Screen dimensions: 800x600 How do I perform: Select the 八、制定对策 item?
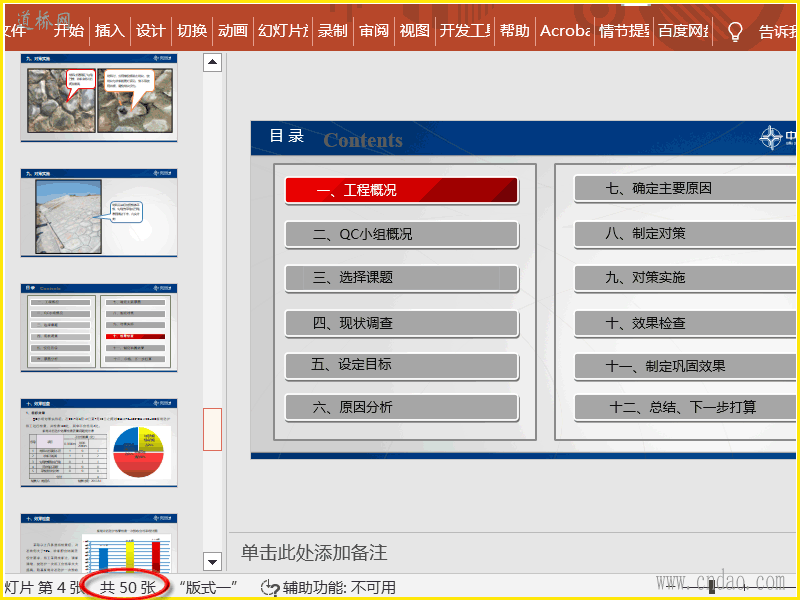[685, 234]
